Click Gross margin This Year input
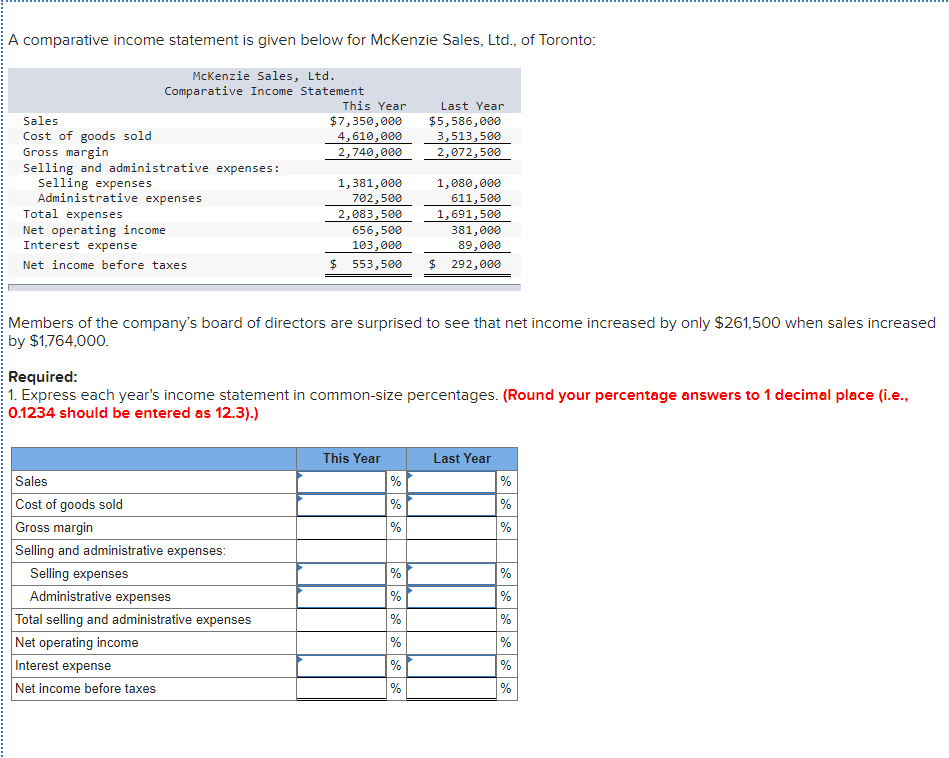Viewport: 949px width, 758px height. point(341,527)
